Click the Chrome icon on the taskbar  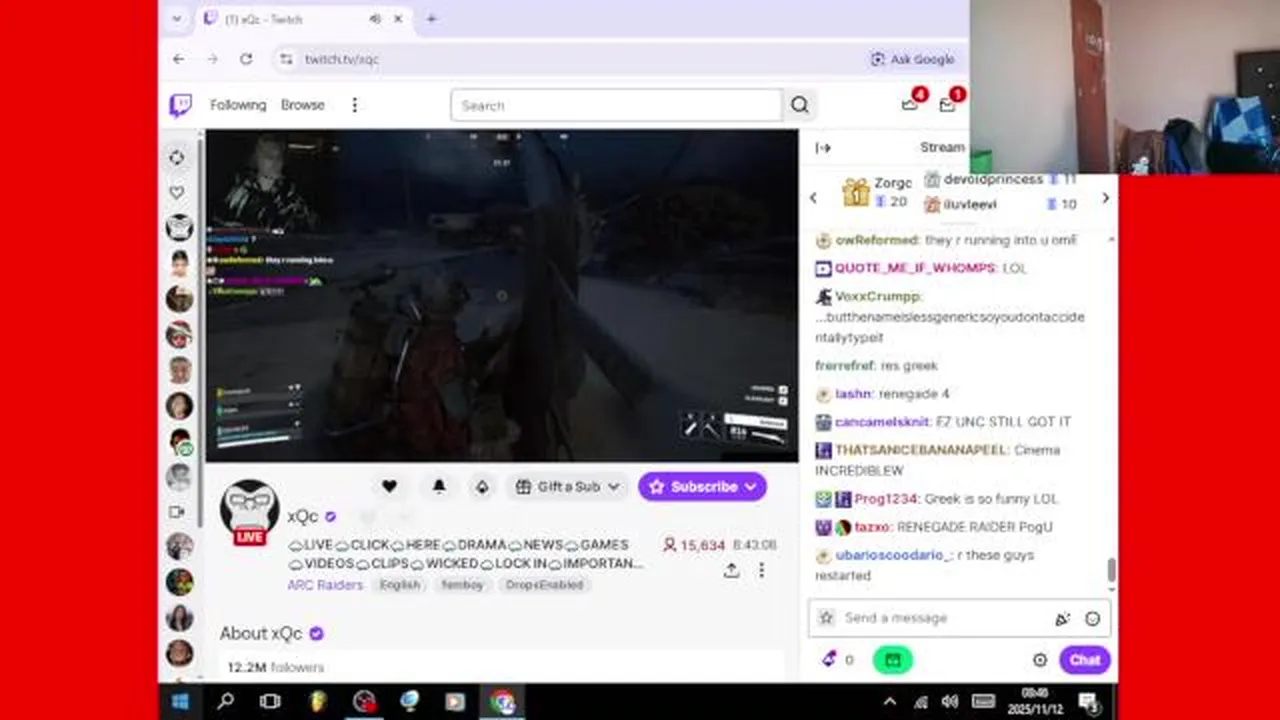point(502,702)
